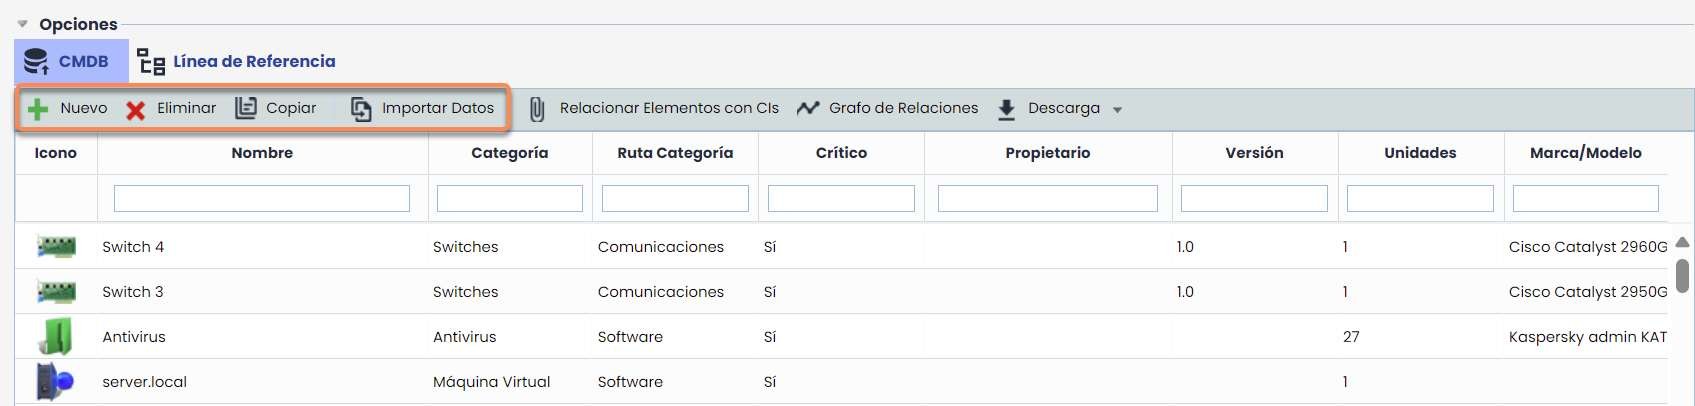Viewport: 1695px width, 406px height.
Task: Click the green plus Nuevo icon
Action: [x=38, y=109]
